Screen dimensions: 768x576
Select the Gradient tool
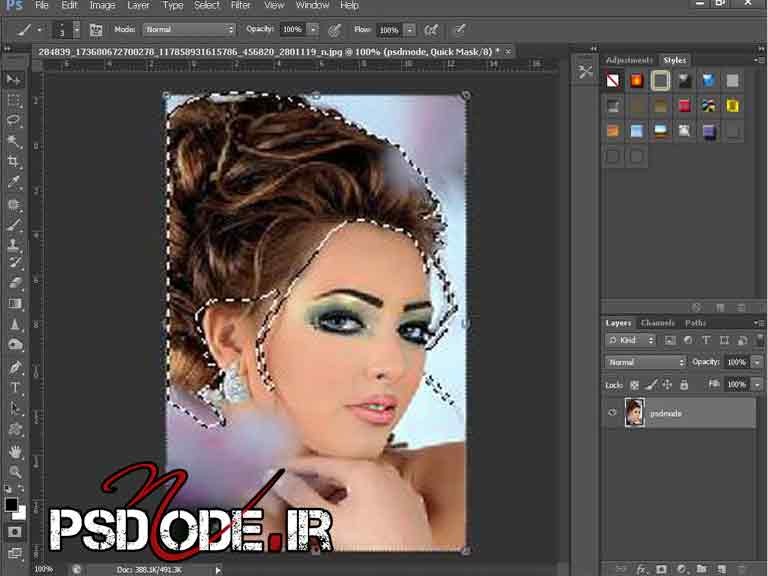(x=14, y=304)
